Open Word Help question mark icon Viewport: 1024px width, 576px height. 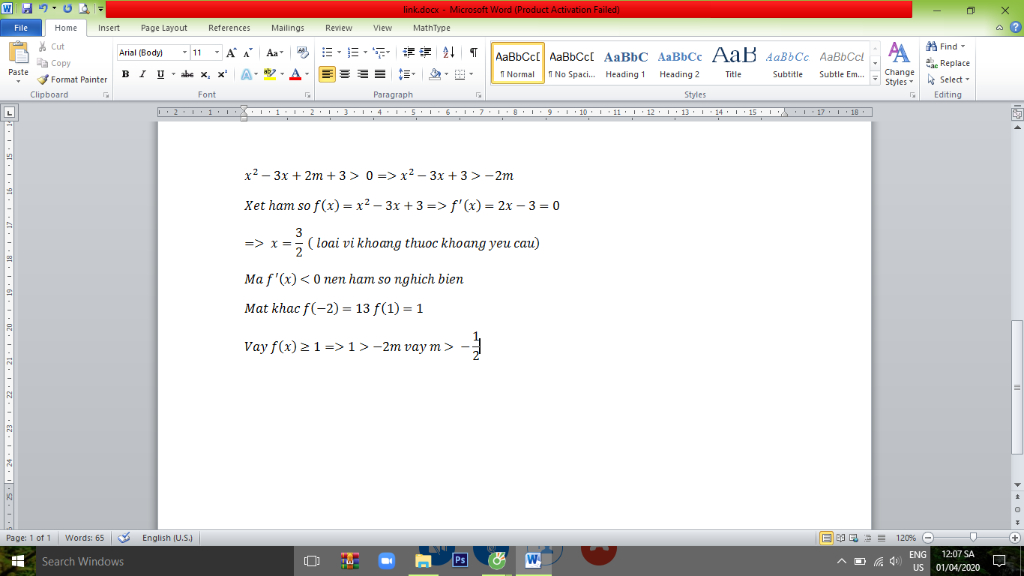tap(1016, 27)
